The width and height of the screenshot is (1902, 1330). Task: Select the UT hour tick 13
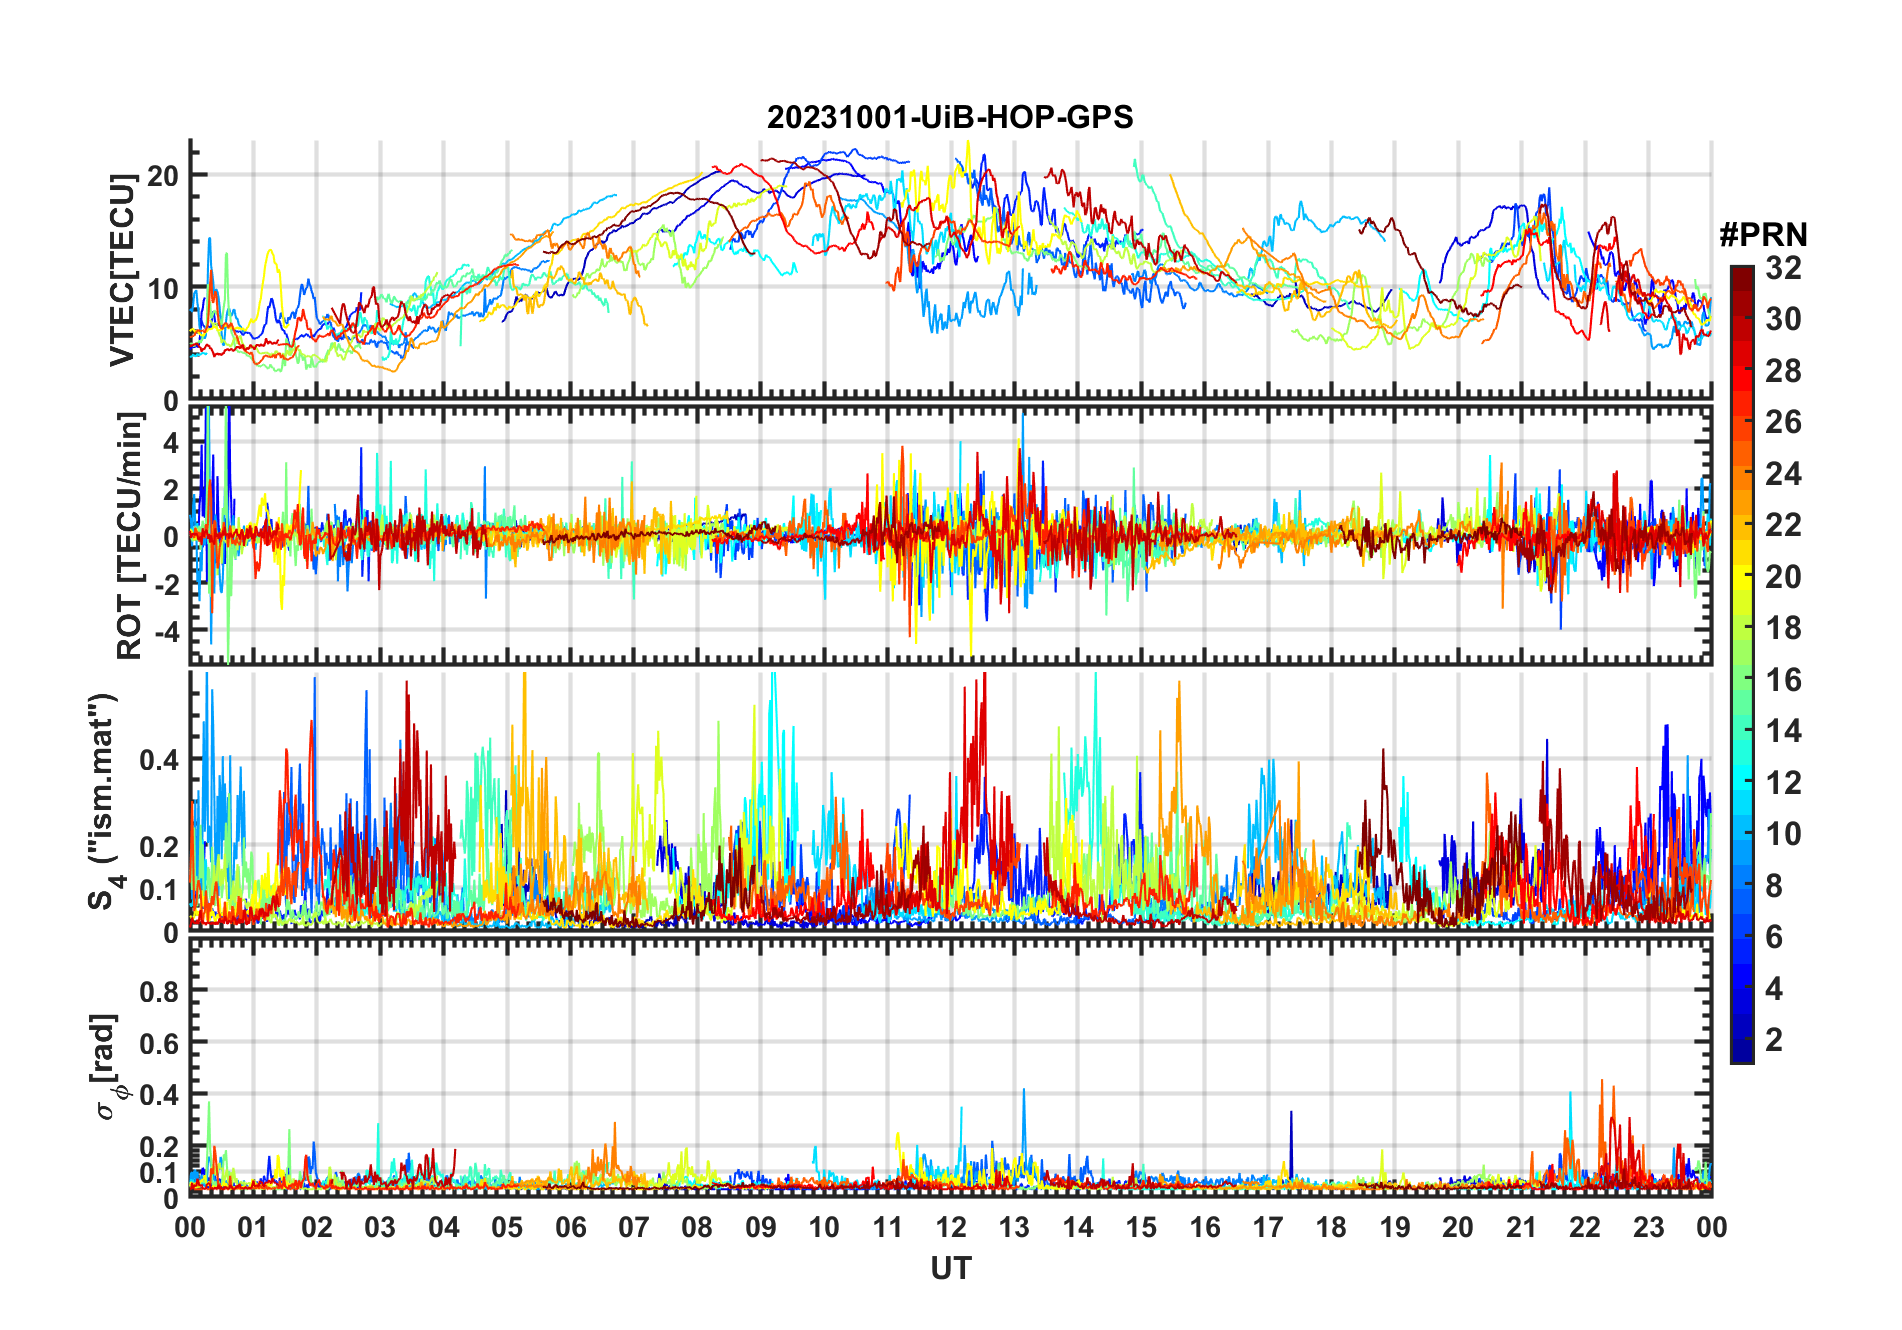pyautogui.click(x=1014, y=1228)
